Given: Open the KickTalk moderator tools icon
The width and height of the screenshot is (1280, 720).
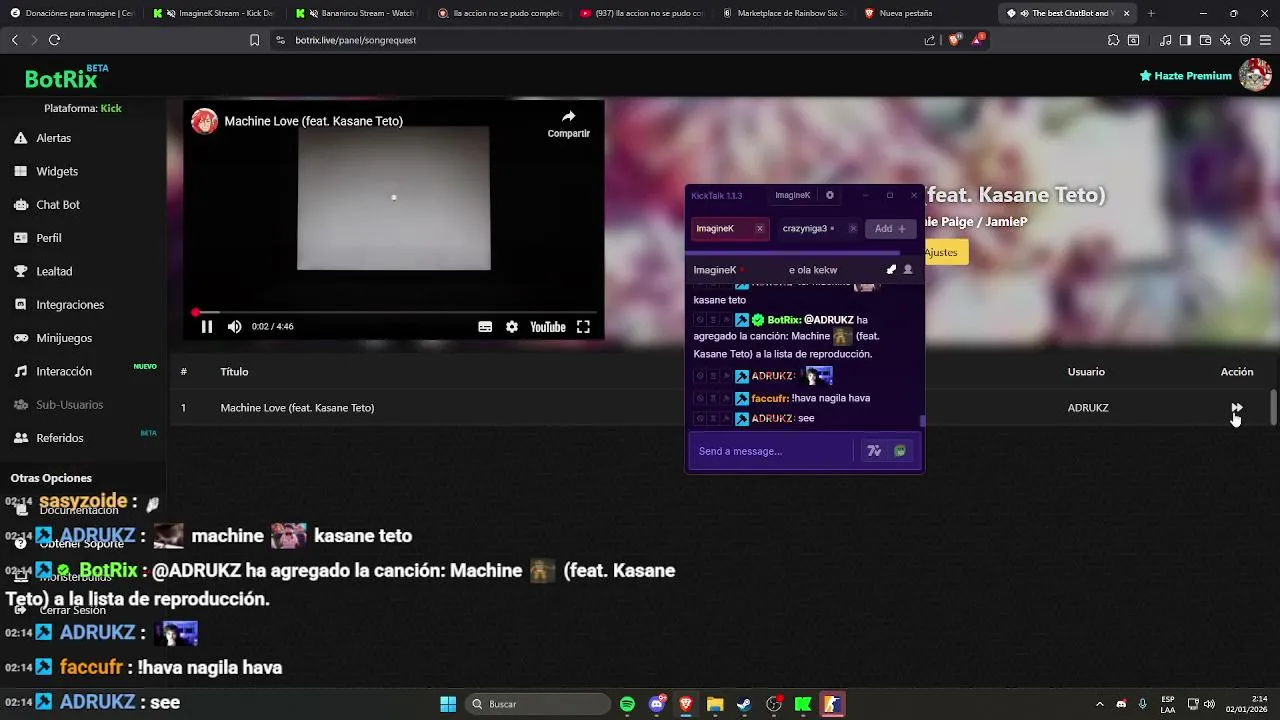Looking at the screenshot, I should [x=891, y=270].
